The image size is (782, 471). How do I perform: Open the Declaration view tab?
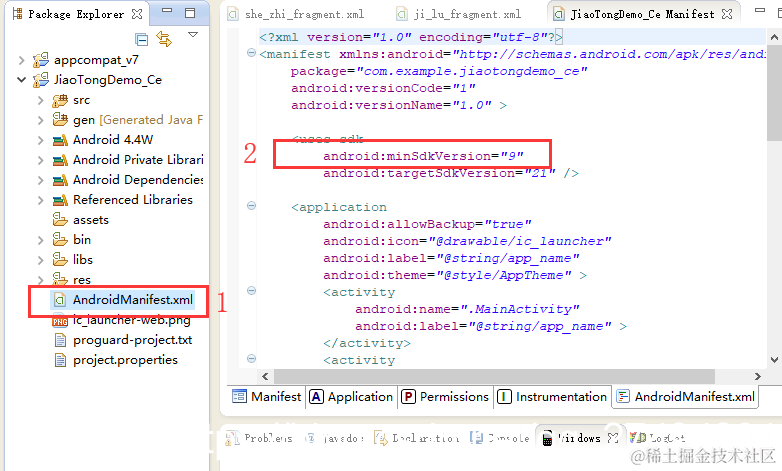[417, 438]
